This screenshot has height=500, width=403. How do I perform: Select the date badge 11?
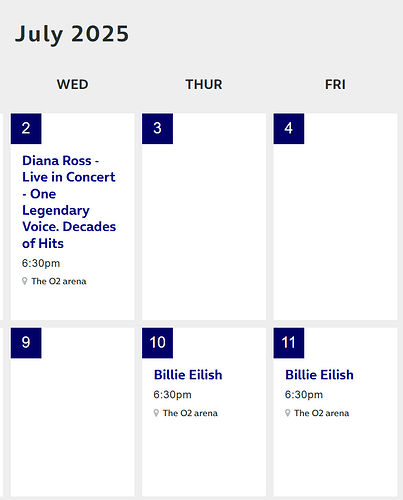(x=289, y=343)
